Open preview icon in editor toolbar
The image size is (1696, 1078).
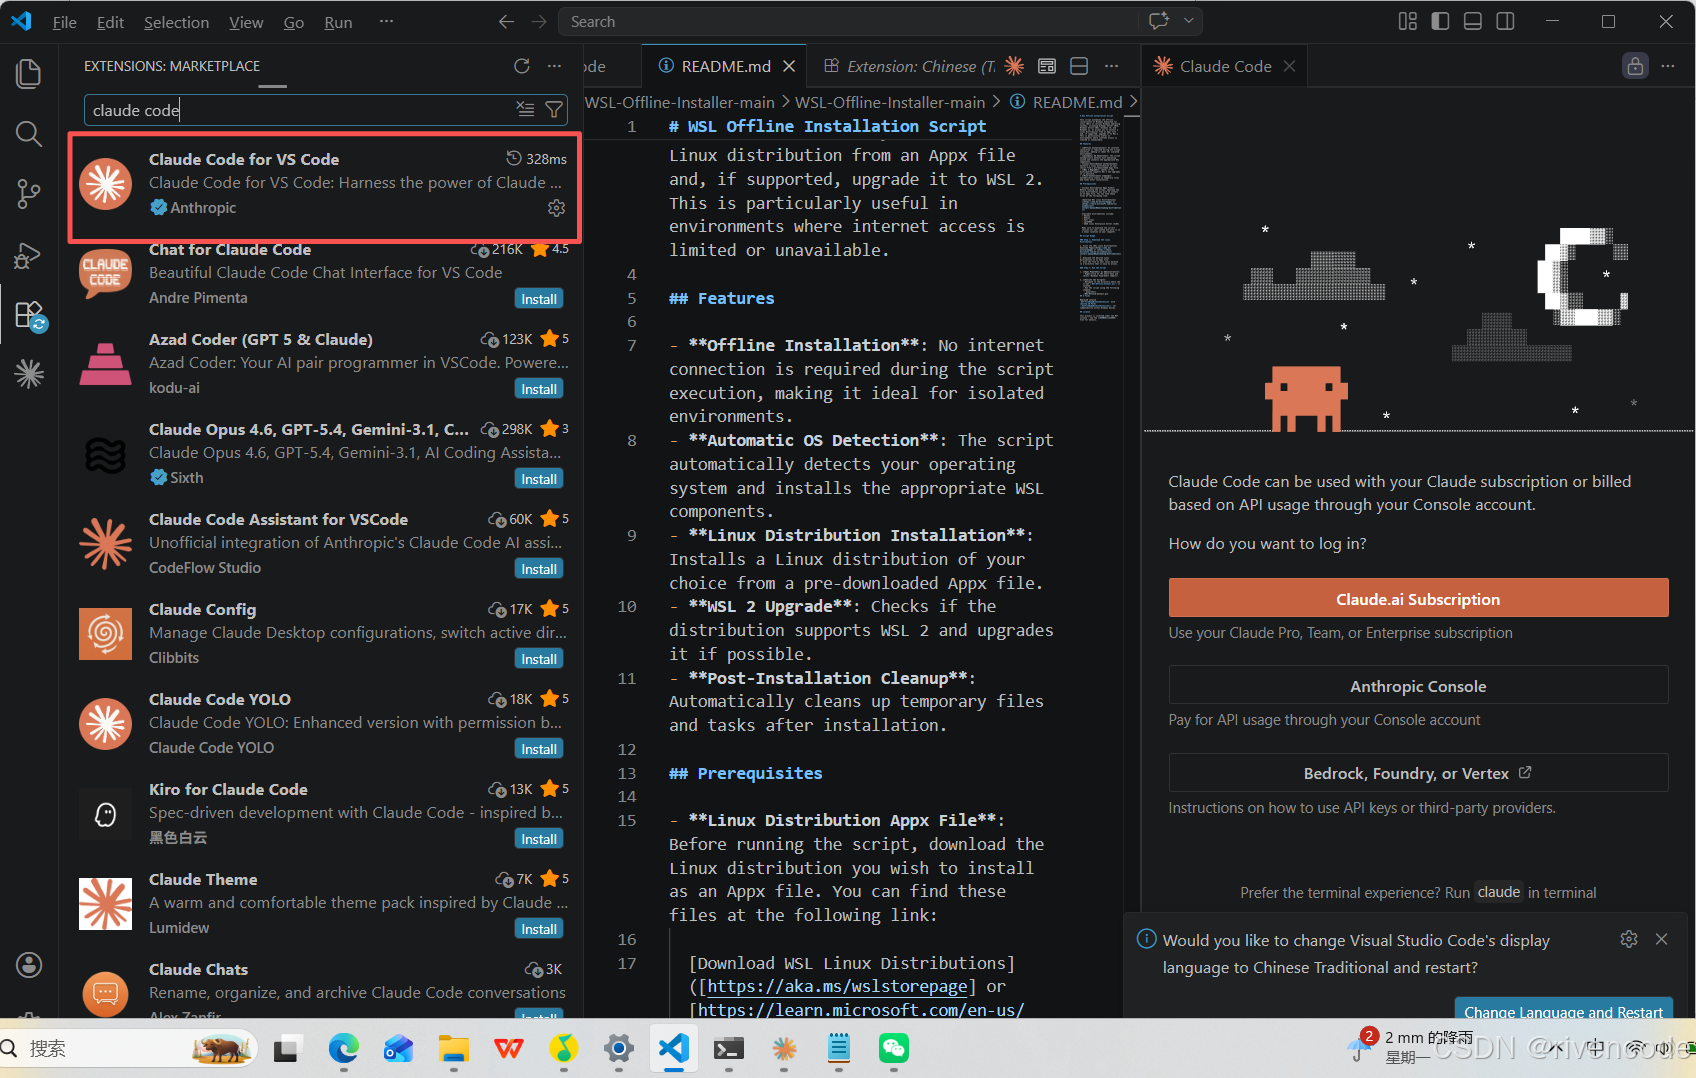pos(1047,66)
